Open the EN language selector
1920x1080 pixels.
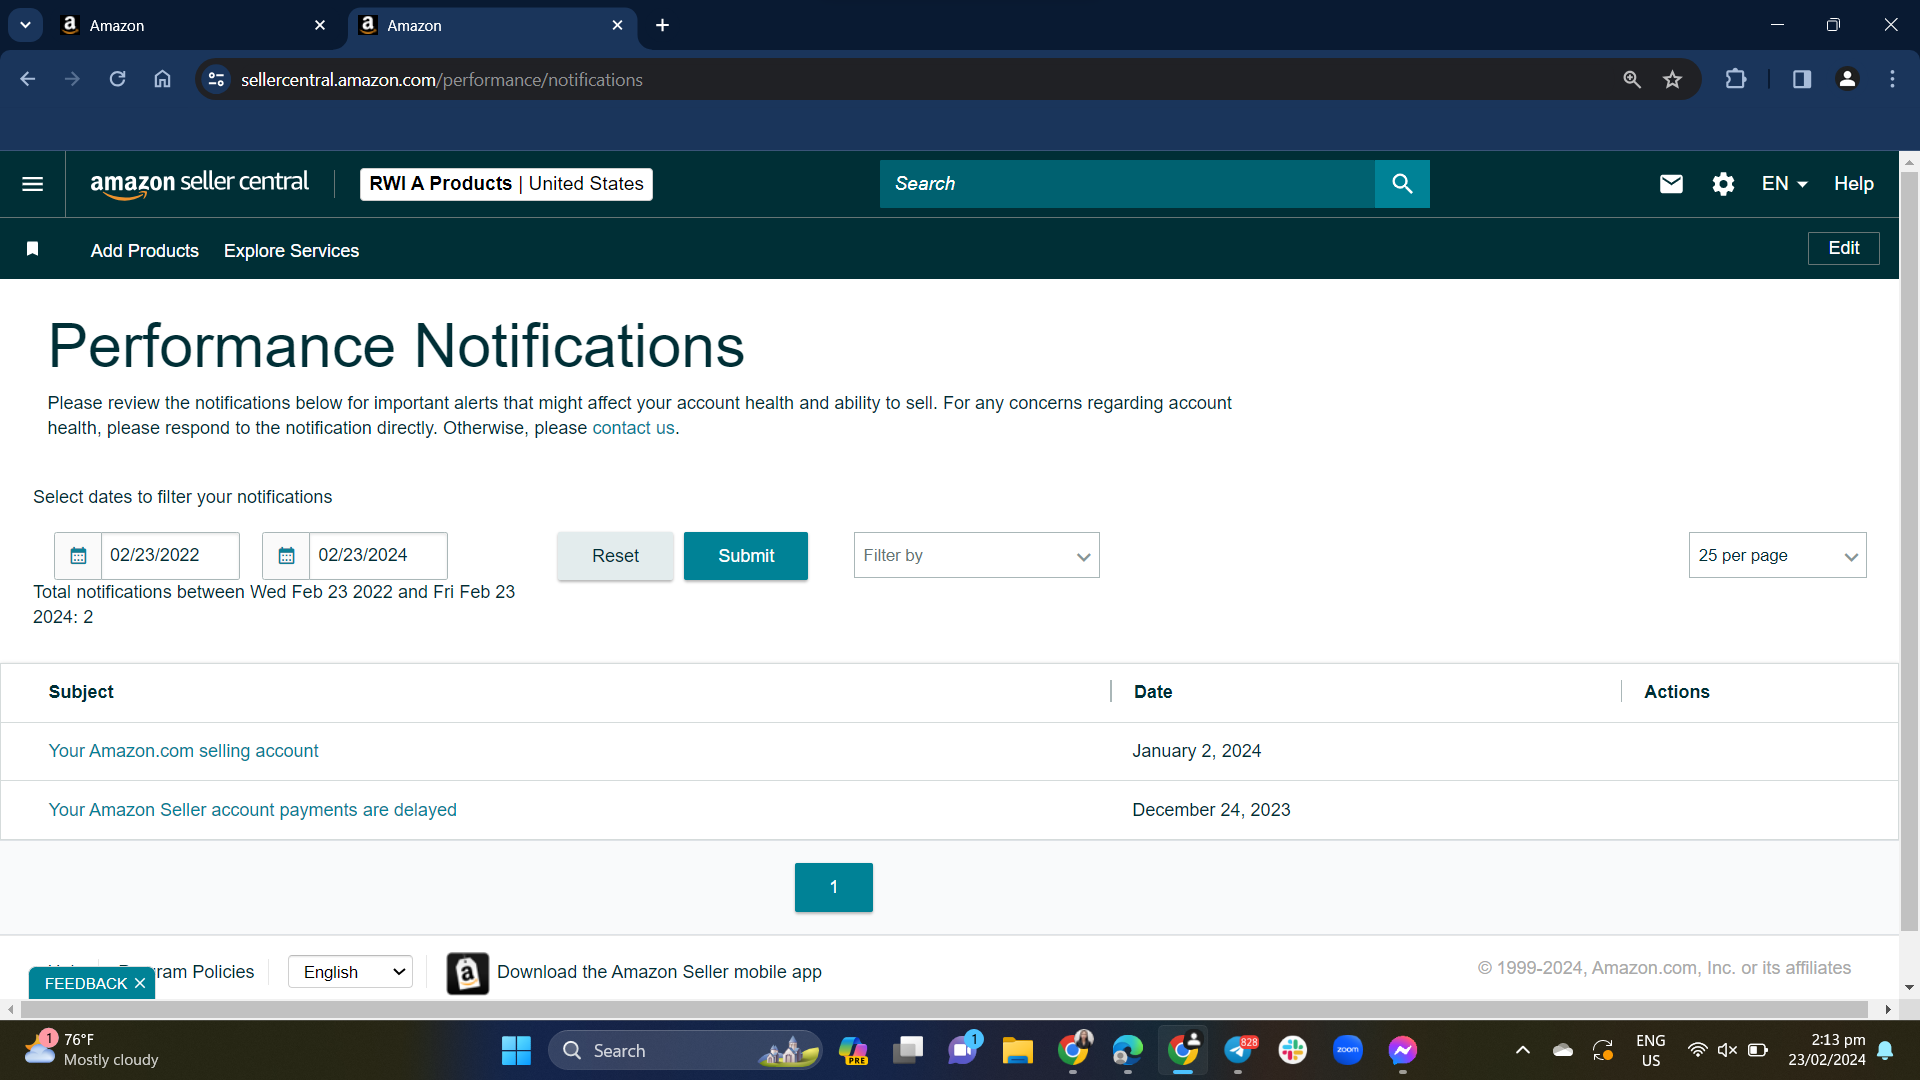(x=1784, y=184)
